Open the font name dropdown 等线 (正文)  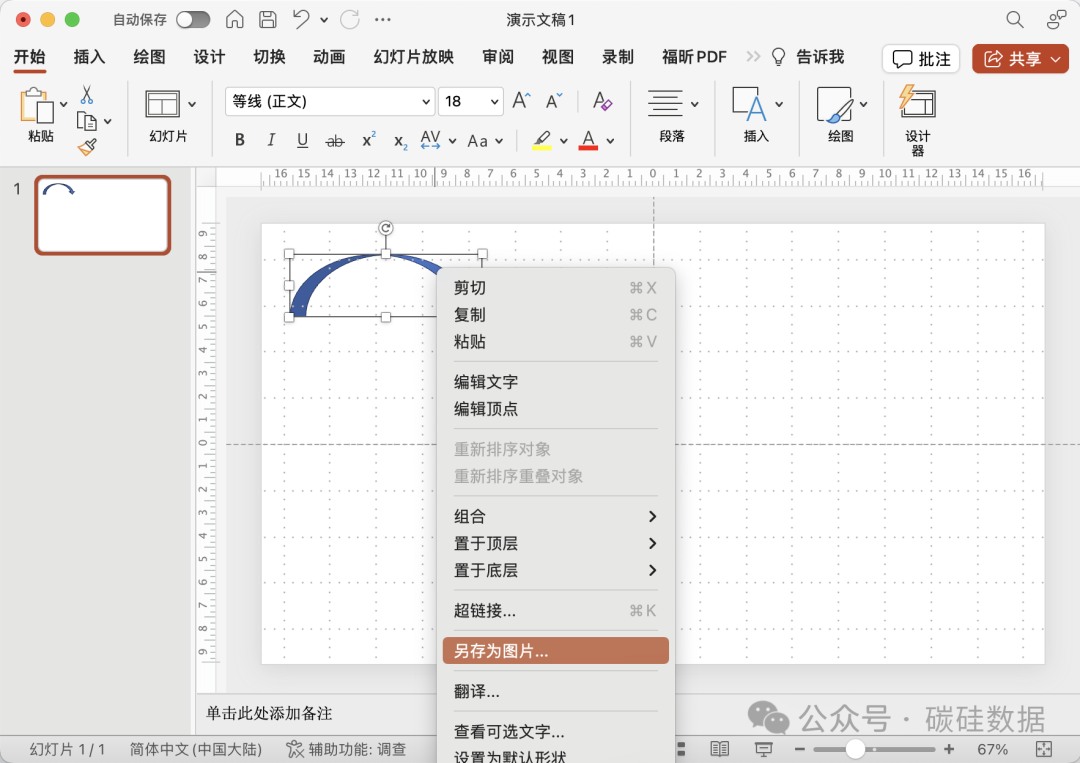(x=330, y=101)
